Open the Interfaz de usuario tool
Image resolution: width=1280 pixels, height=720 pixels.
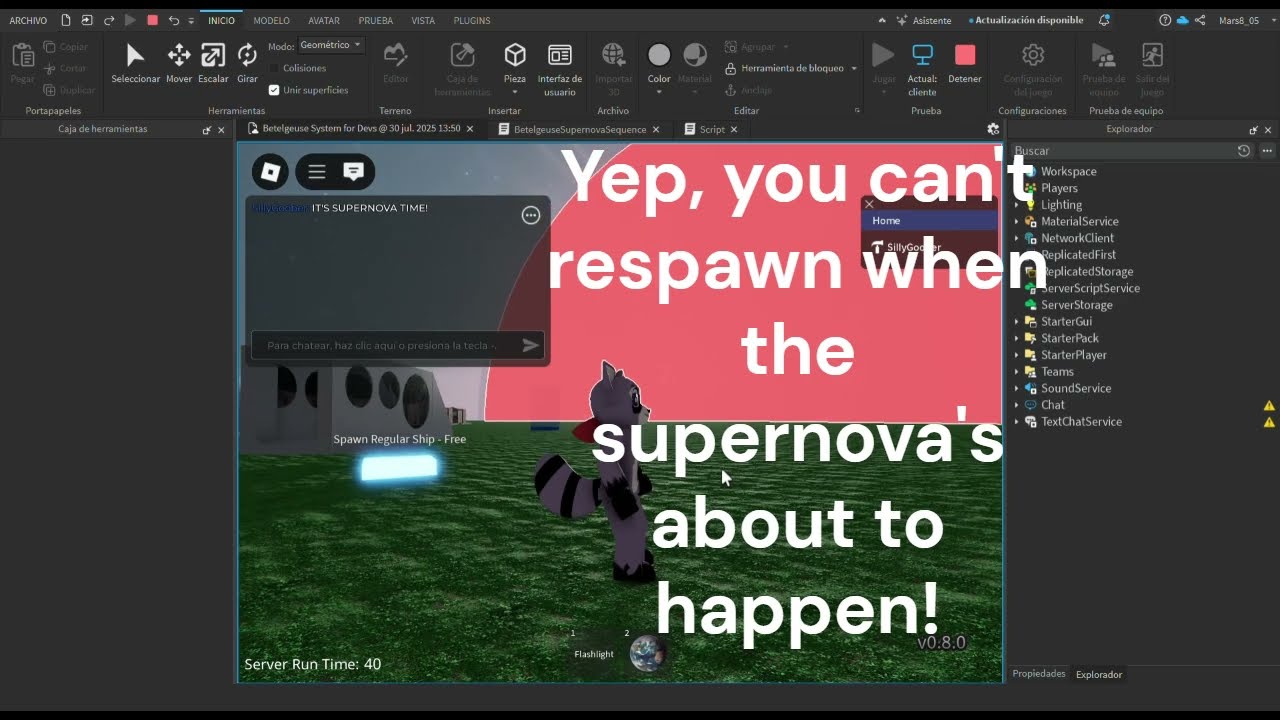pyautogui.click(x=560, y=68)
